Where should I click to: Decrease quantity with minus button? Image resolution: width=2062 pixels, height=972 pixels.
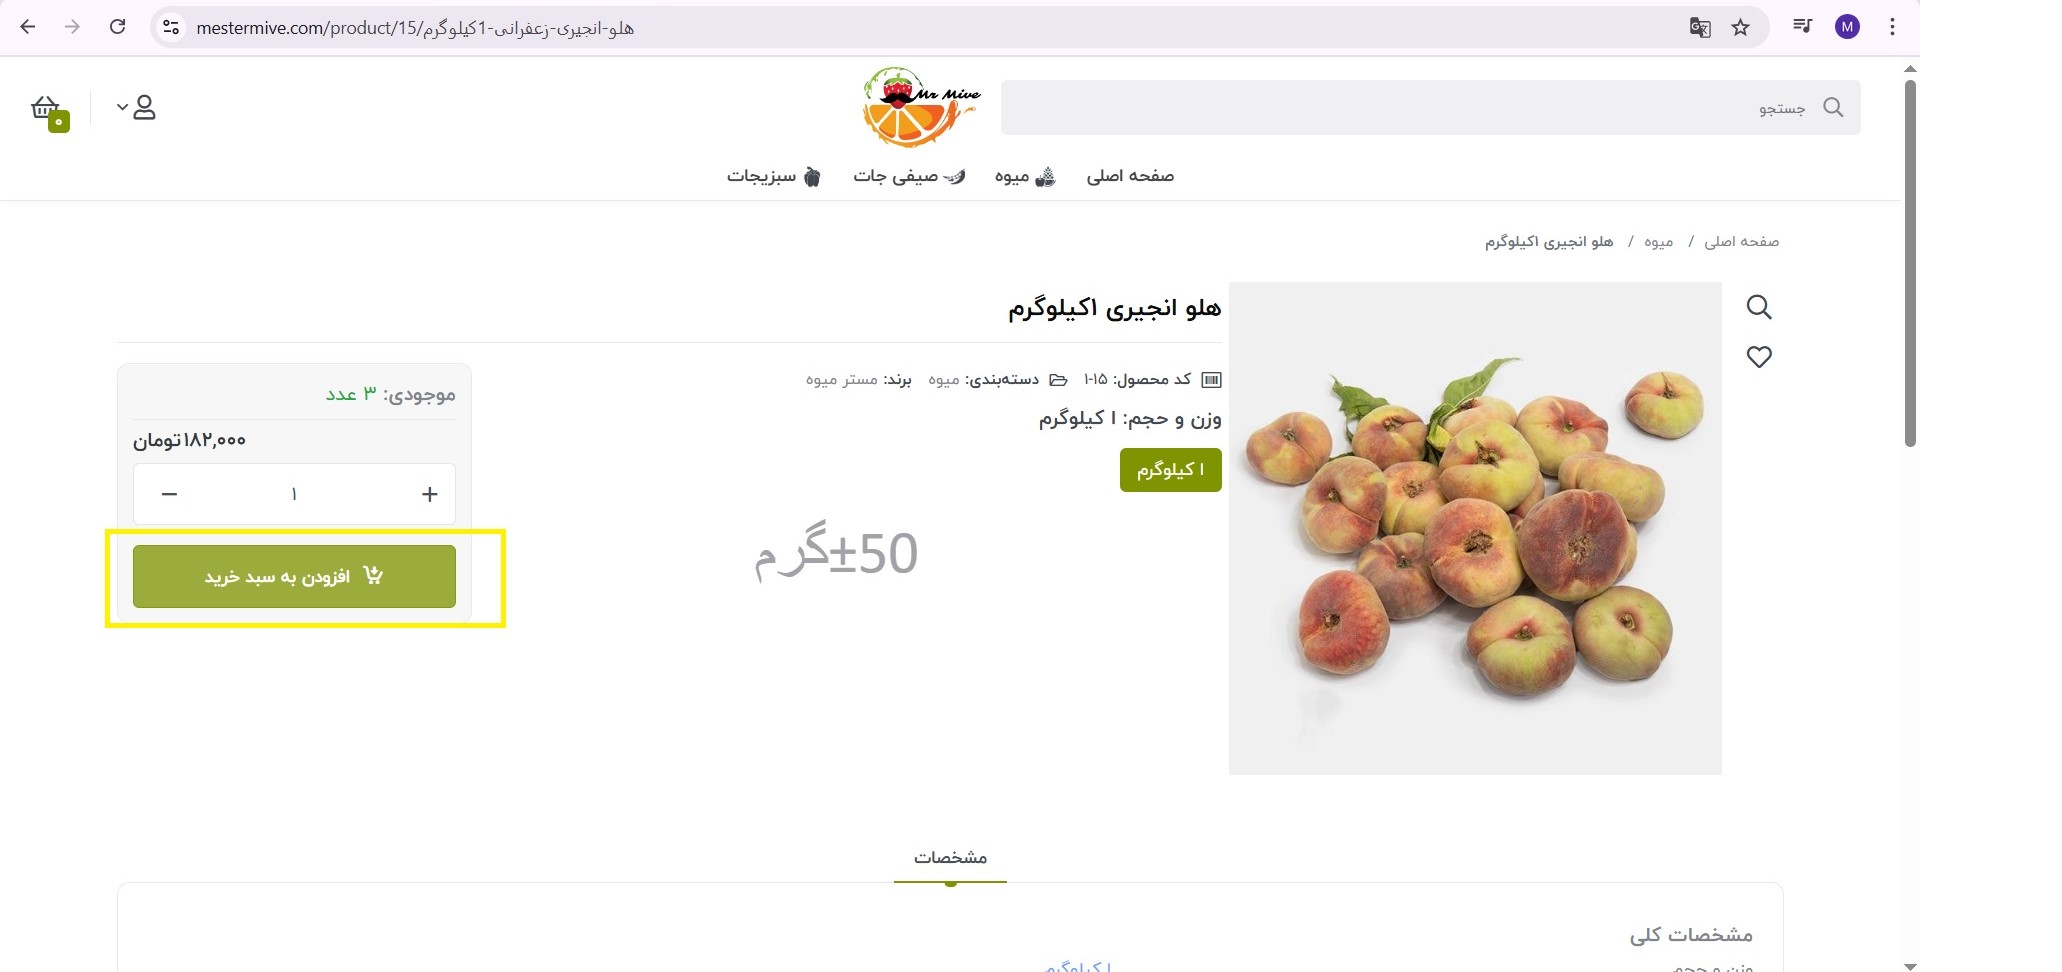(x=169, y=494)
